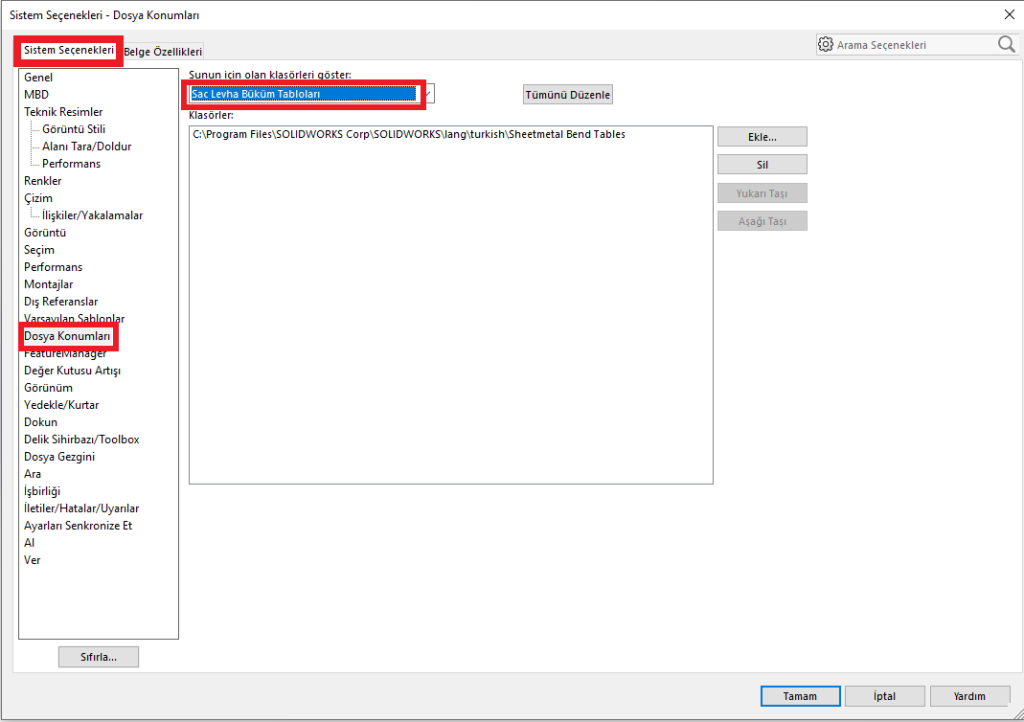Click the Sil button

[x=761, y=165]
